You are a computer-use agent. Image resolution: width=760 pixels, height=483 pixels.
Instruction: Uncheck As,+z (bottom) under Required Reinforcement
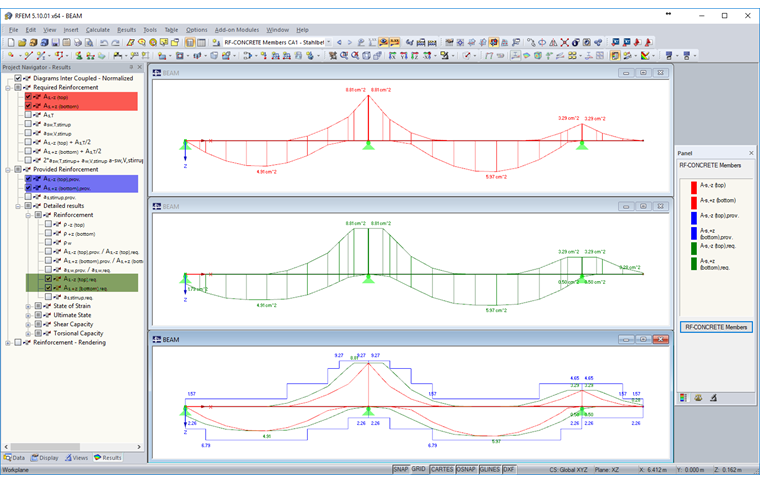click(x=28, y=106)
